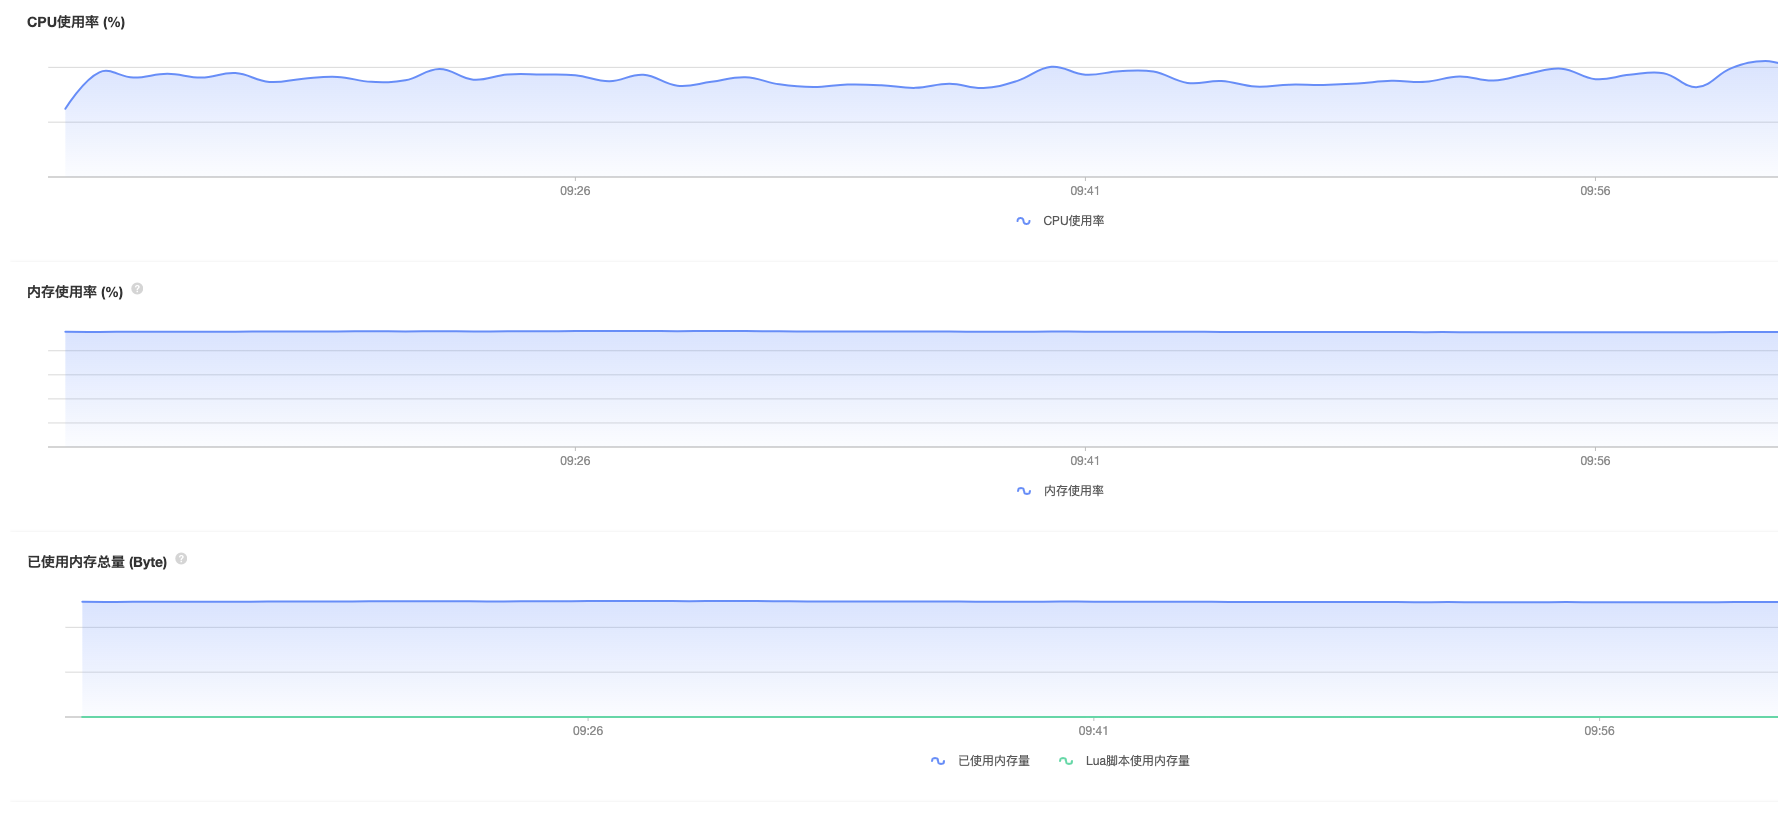Click the green Lua memory line at 09:41
This screenshot has height=821, width=1778.
pos(1093,717)
